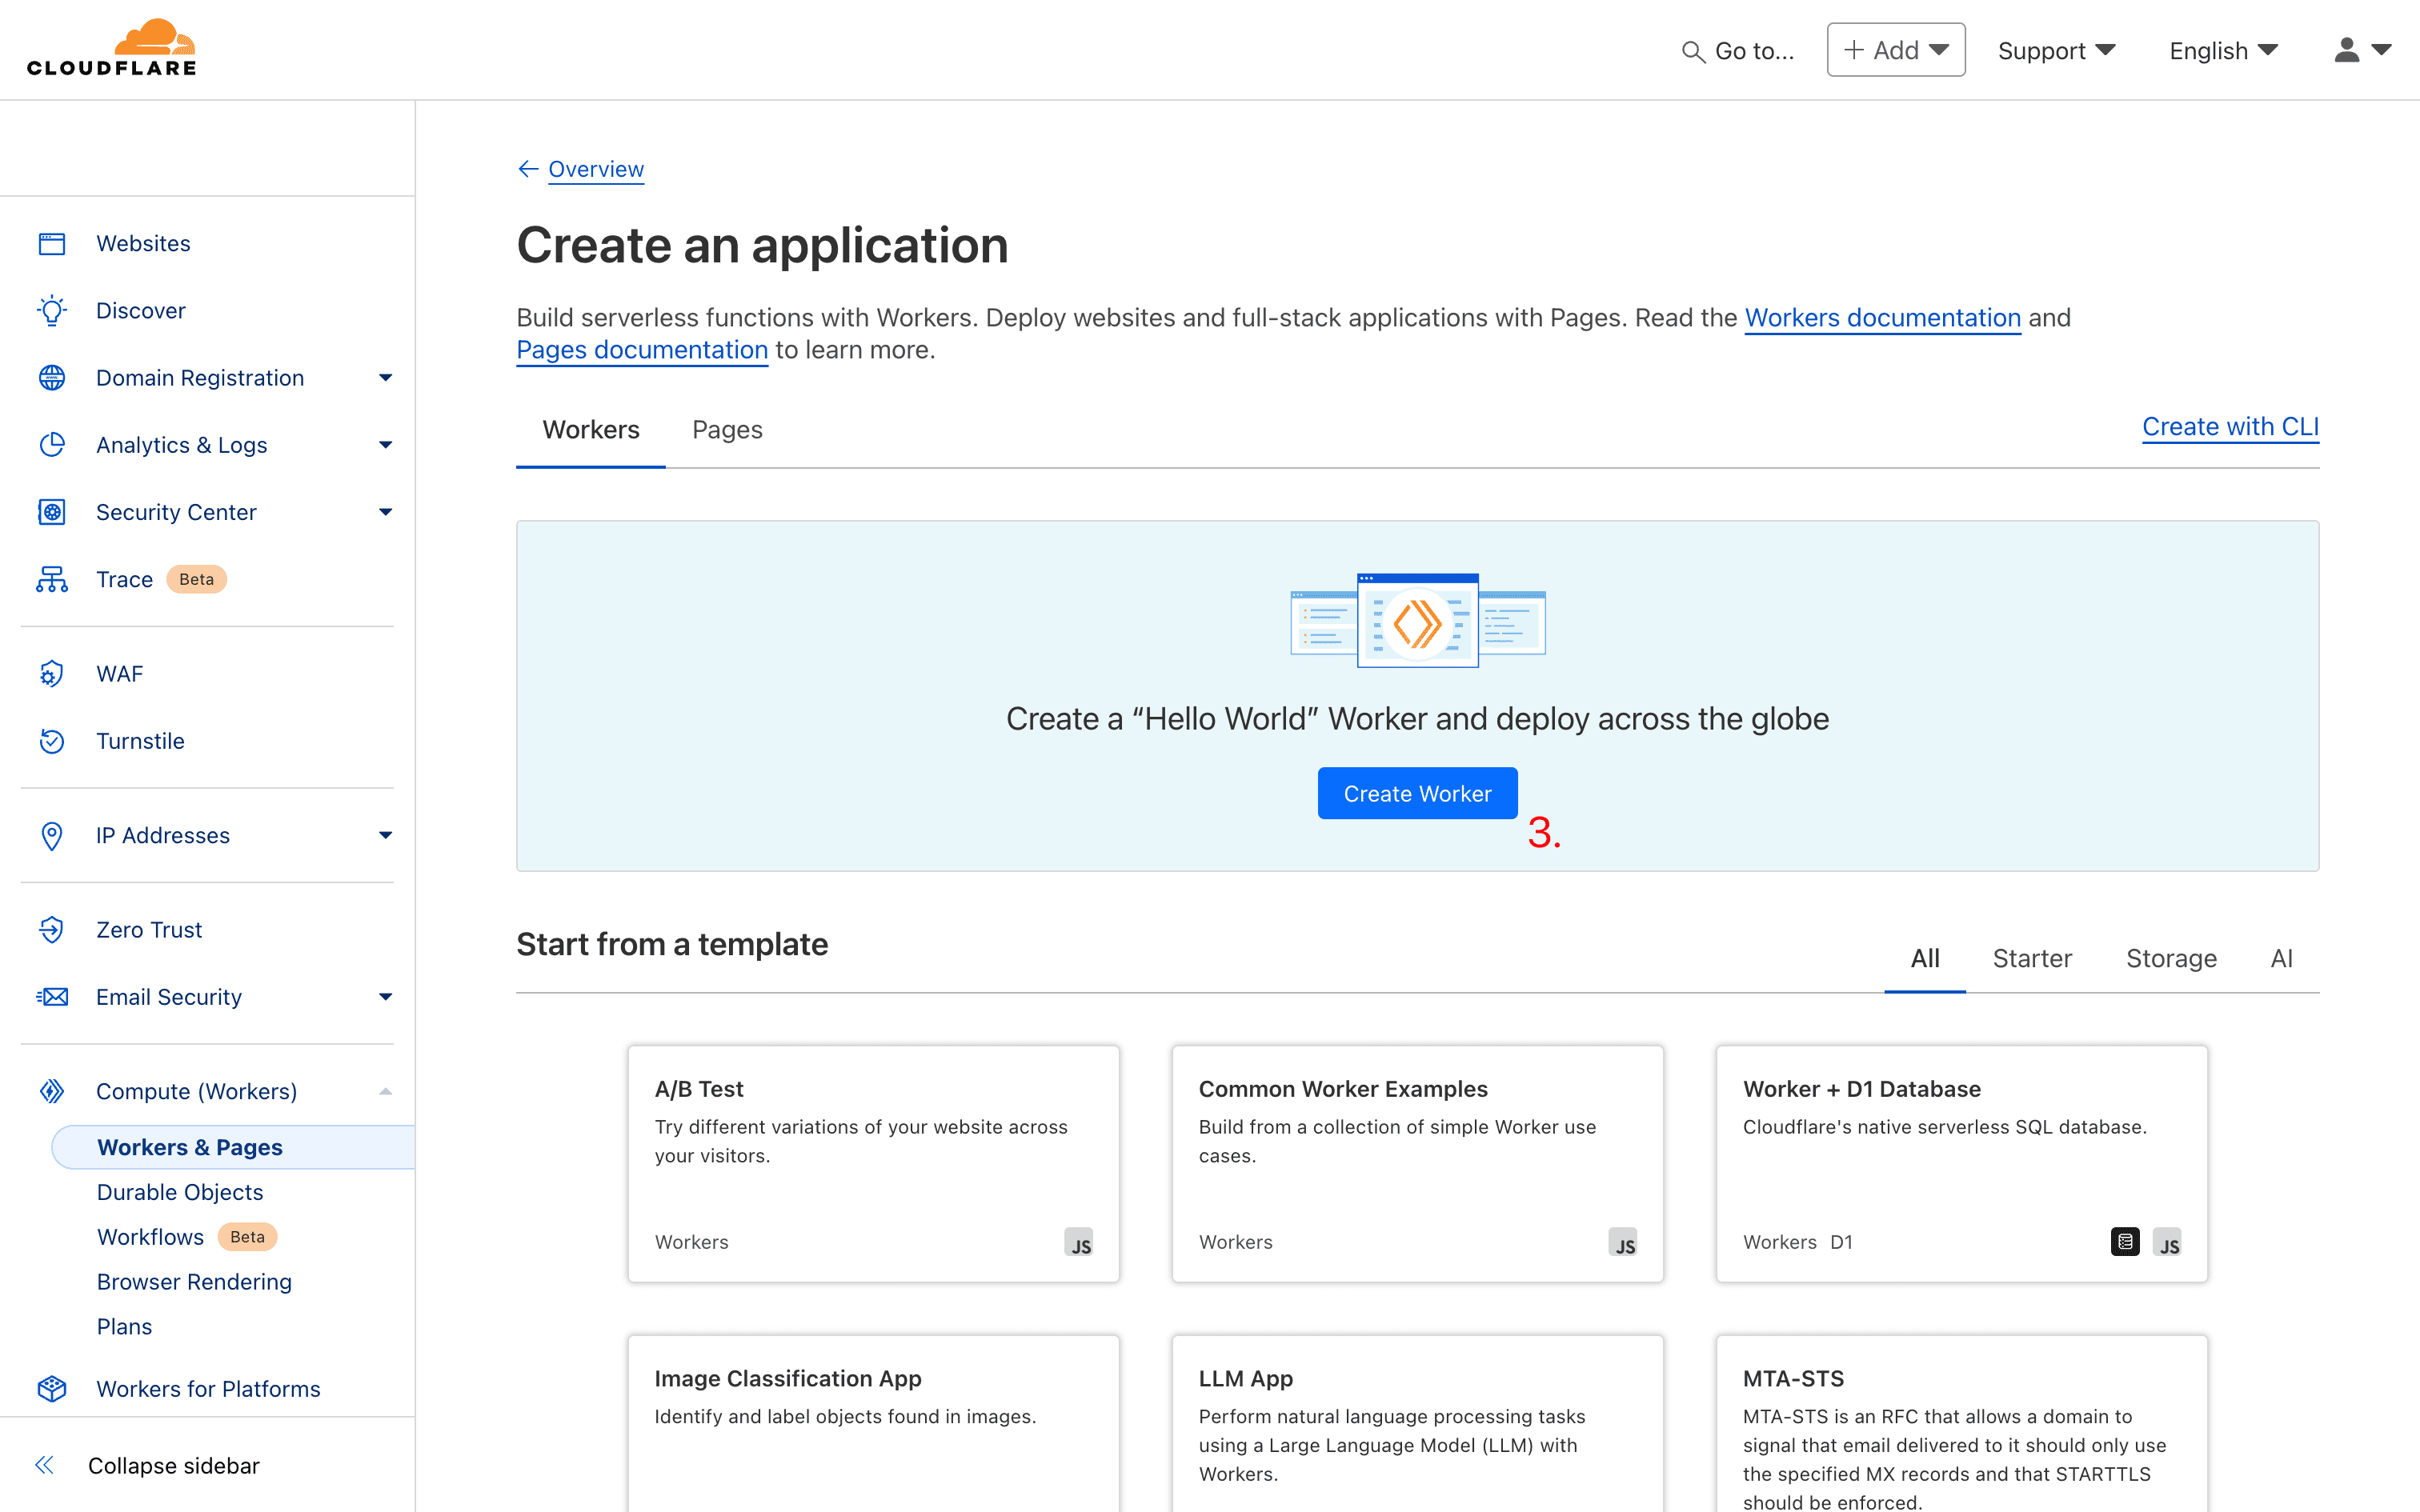
Task: Click the Email Security sidebar icon
Action: [52, 996]
